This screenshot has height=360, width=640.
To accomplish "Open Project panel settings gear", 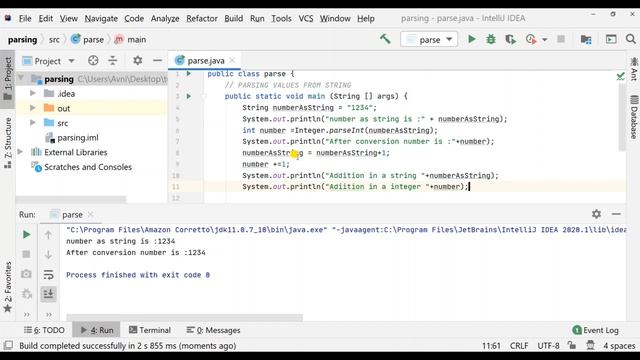I will [138, 61].
